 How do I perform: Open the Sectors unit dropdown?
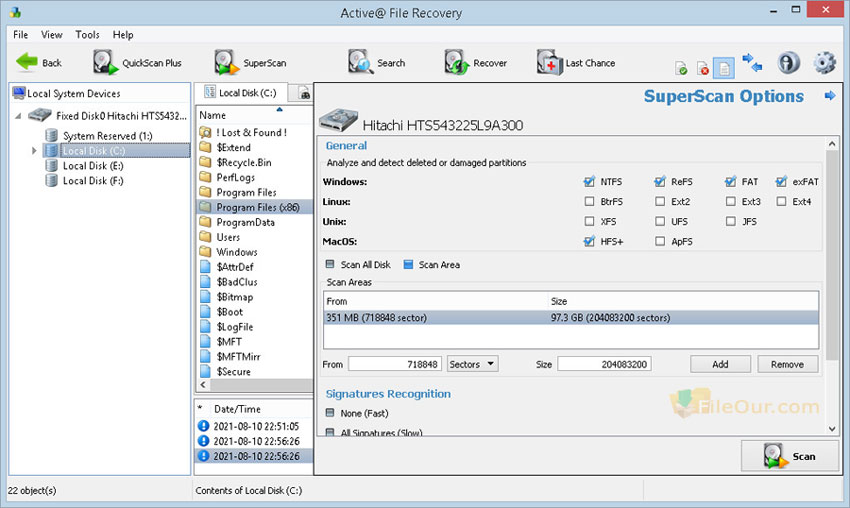tap(472, 364)
